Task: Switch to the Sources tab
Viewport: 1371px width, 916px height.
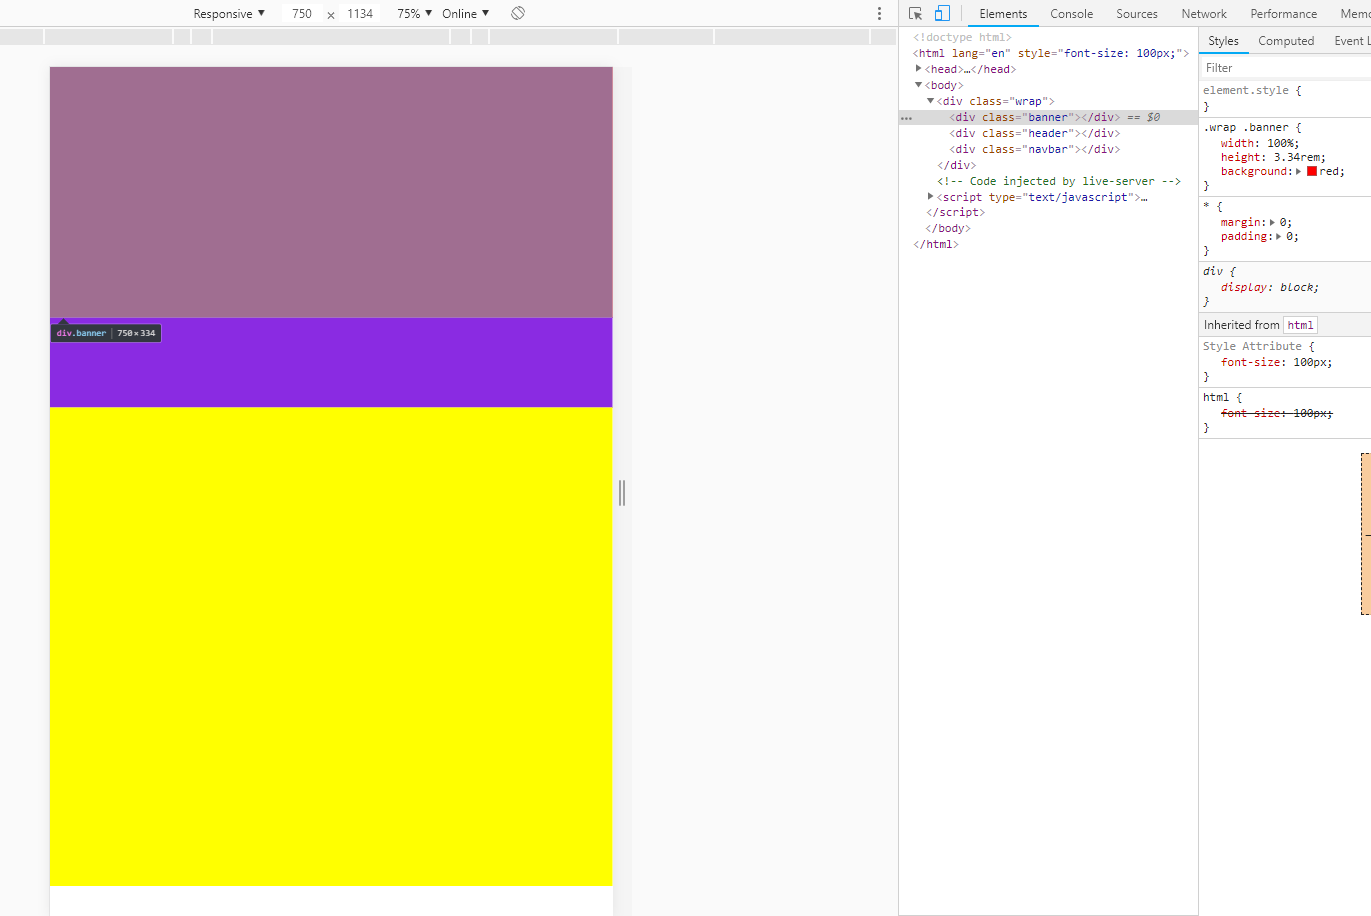Action: pyautogui.click(x=1137, y=14)
